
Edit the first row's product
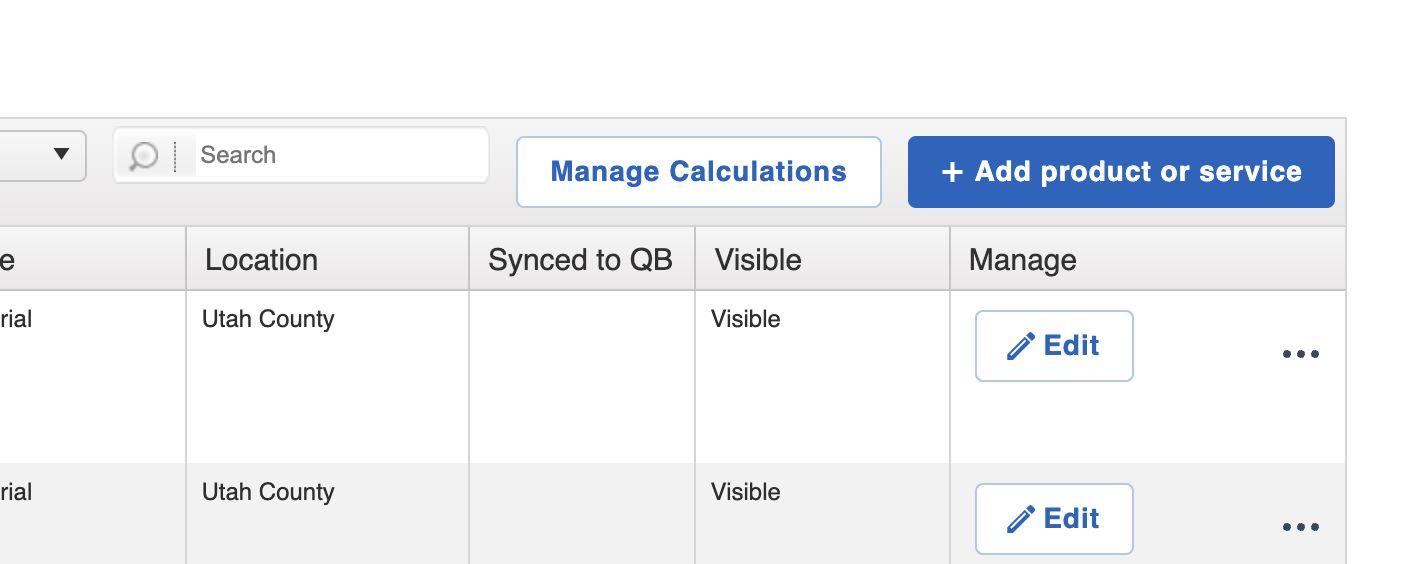(1054, 346)
